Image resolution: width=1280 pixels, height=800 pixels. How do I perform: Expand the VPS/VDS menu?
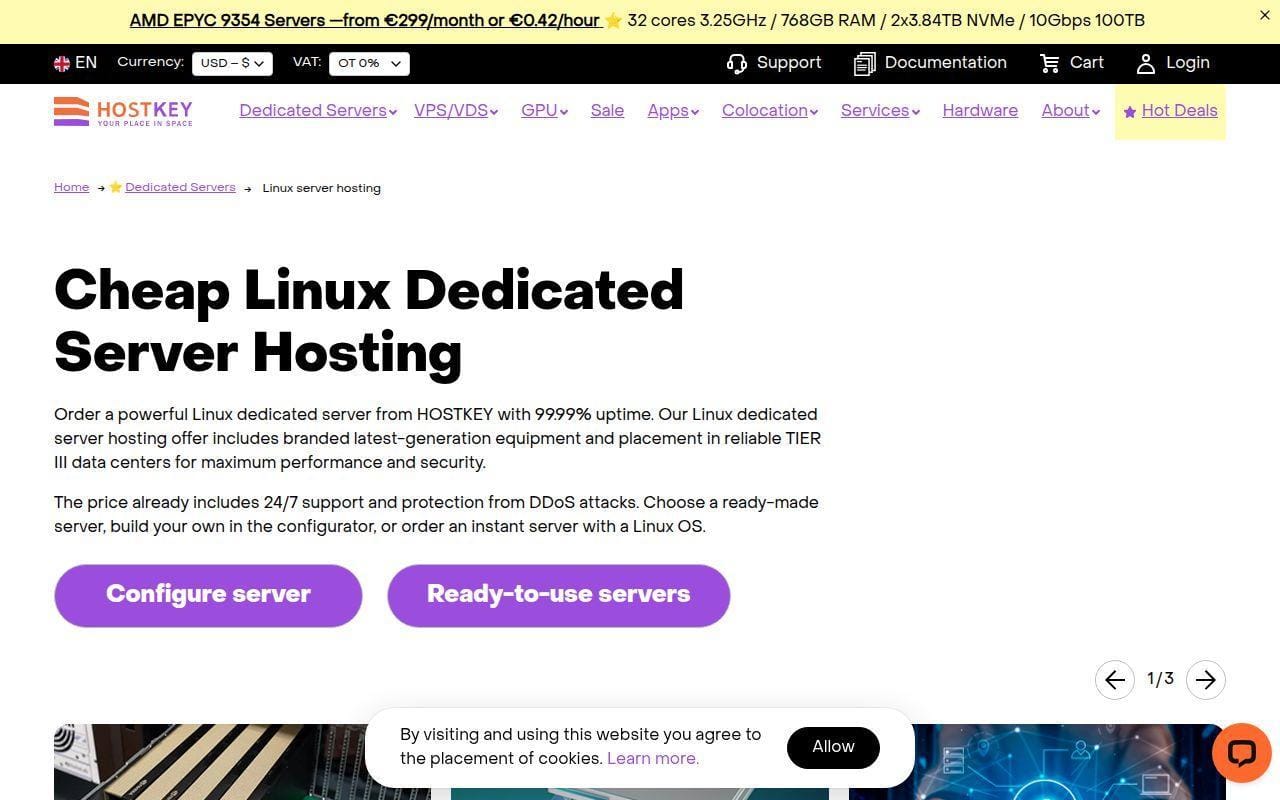pyautogui.click(x=456, y=111)
